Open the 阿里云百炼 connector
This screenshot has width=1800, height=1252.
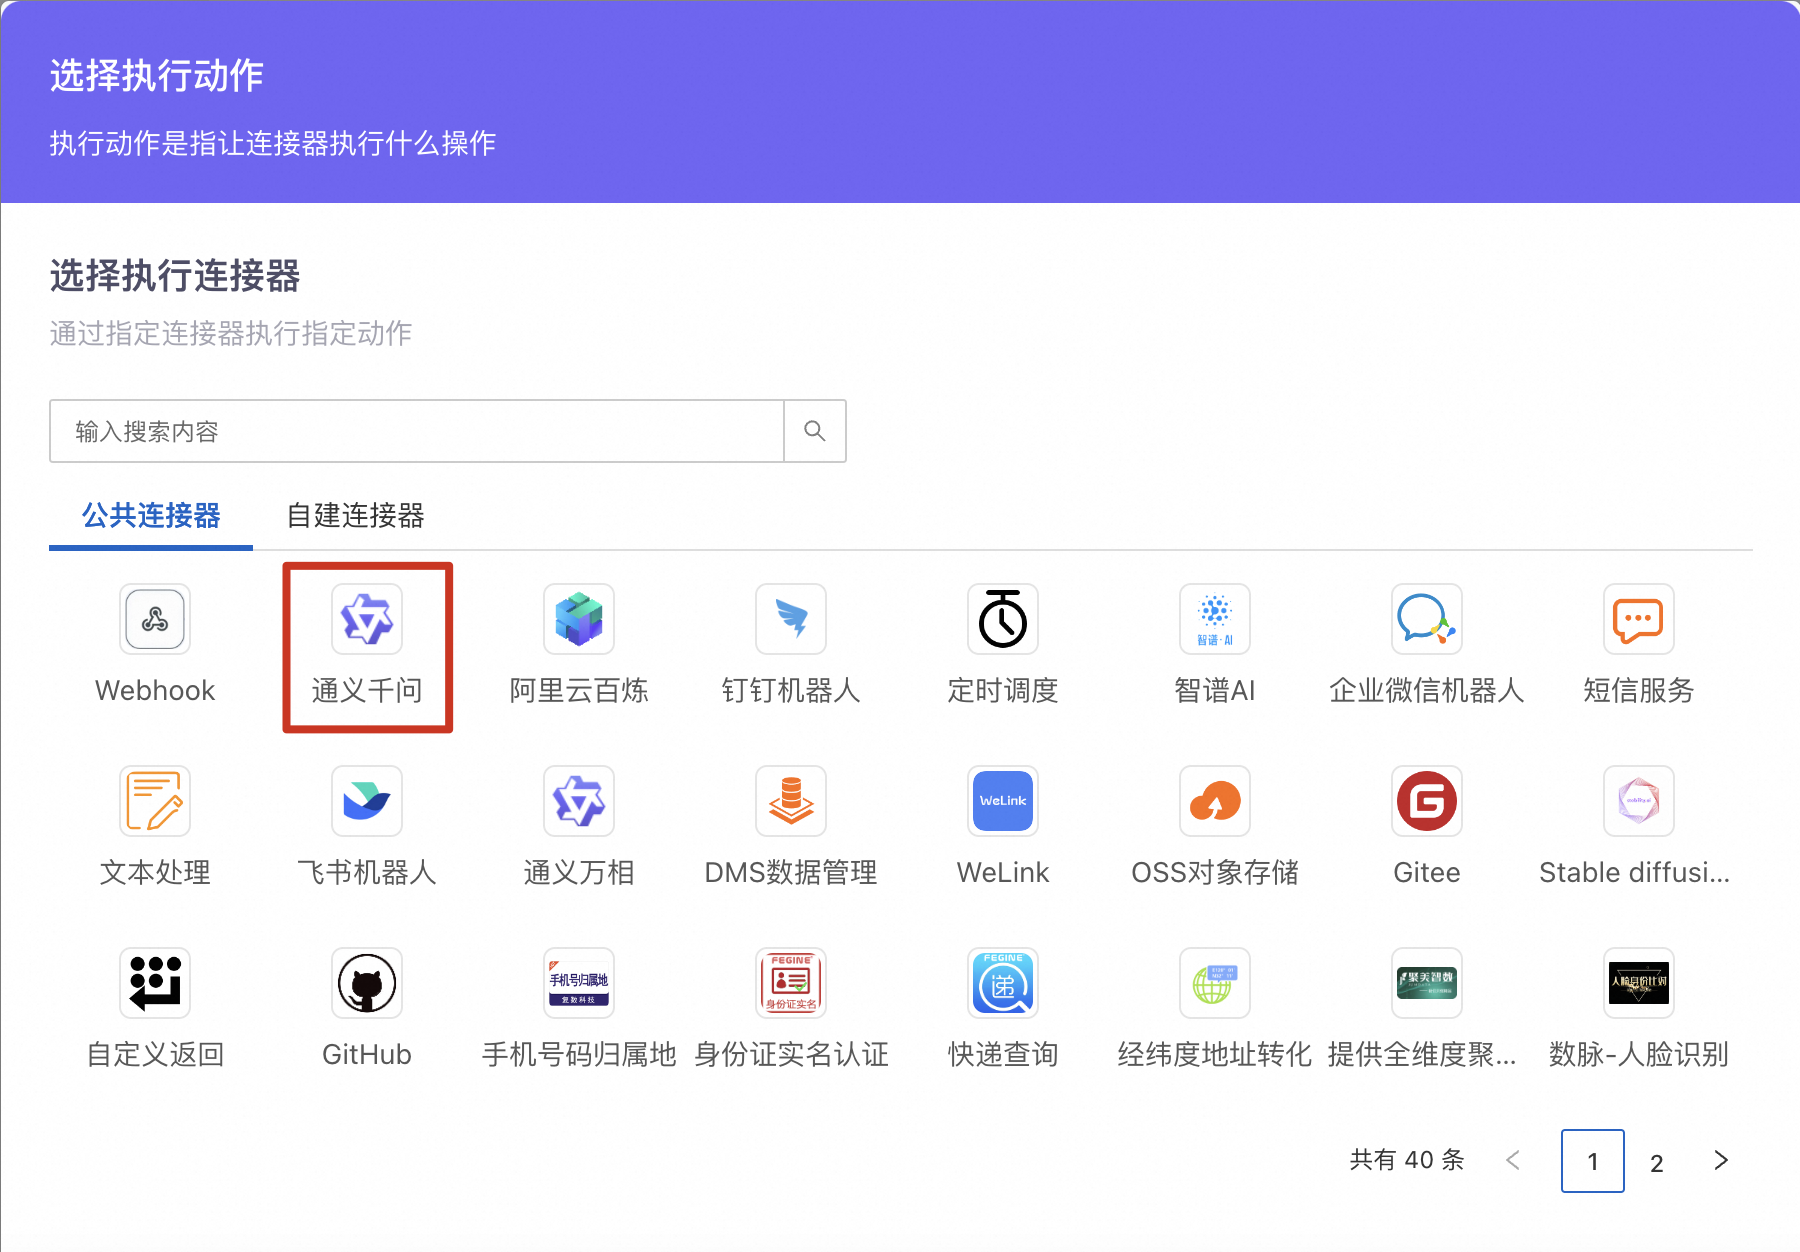[579, 619]
